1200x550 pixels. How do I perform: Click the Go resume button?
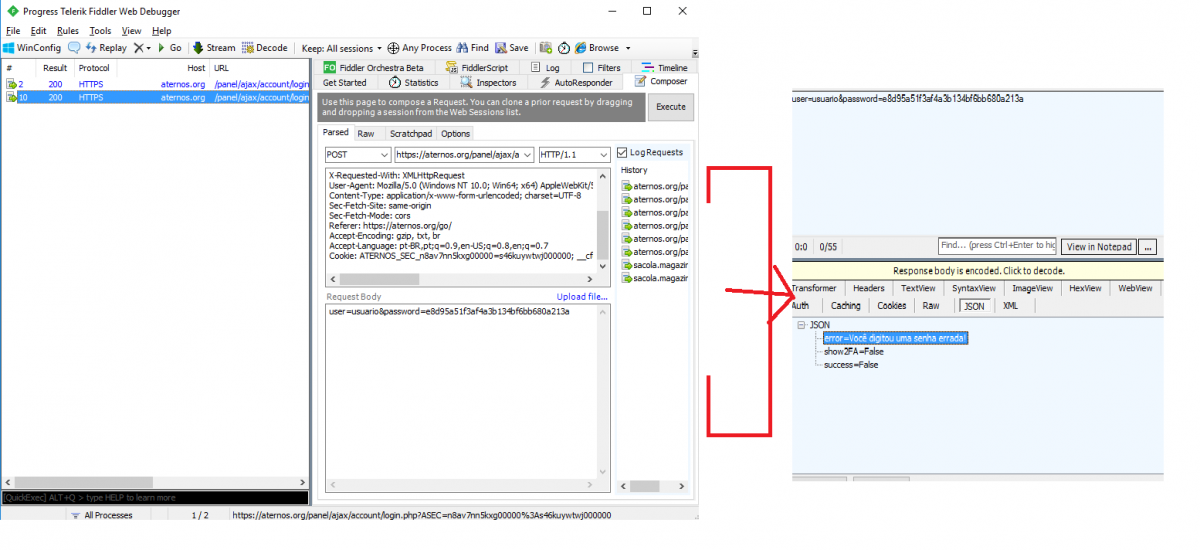click(x=170, y=48)
